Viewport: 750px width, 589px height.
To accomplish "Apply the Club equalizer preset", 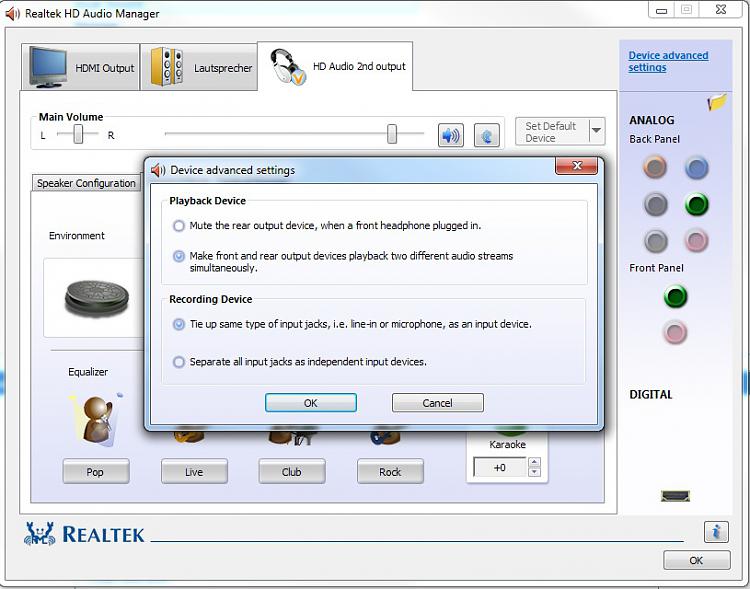I will click(x=292, y=472).
